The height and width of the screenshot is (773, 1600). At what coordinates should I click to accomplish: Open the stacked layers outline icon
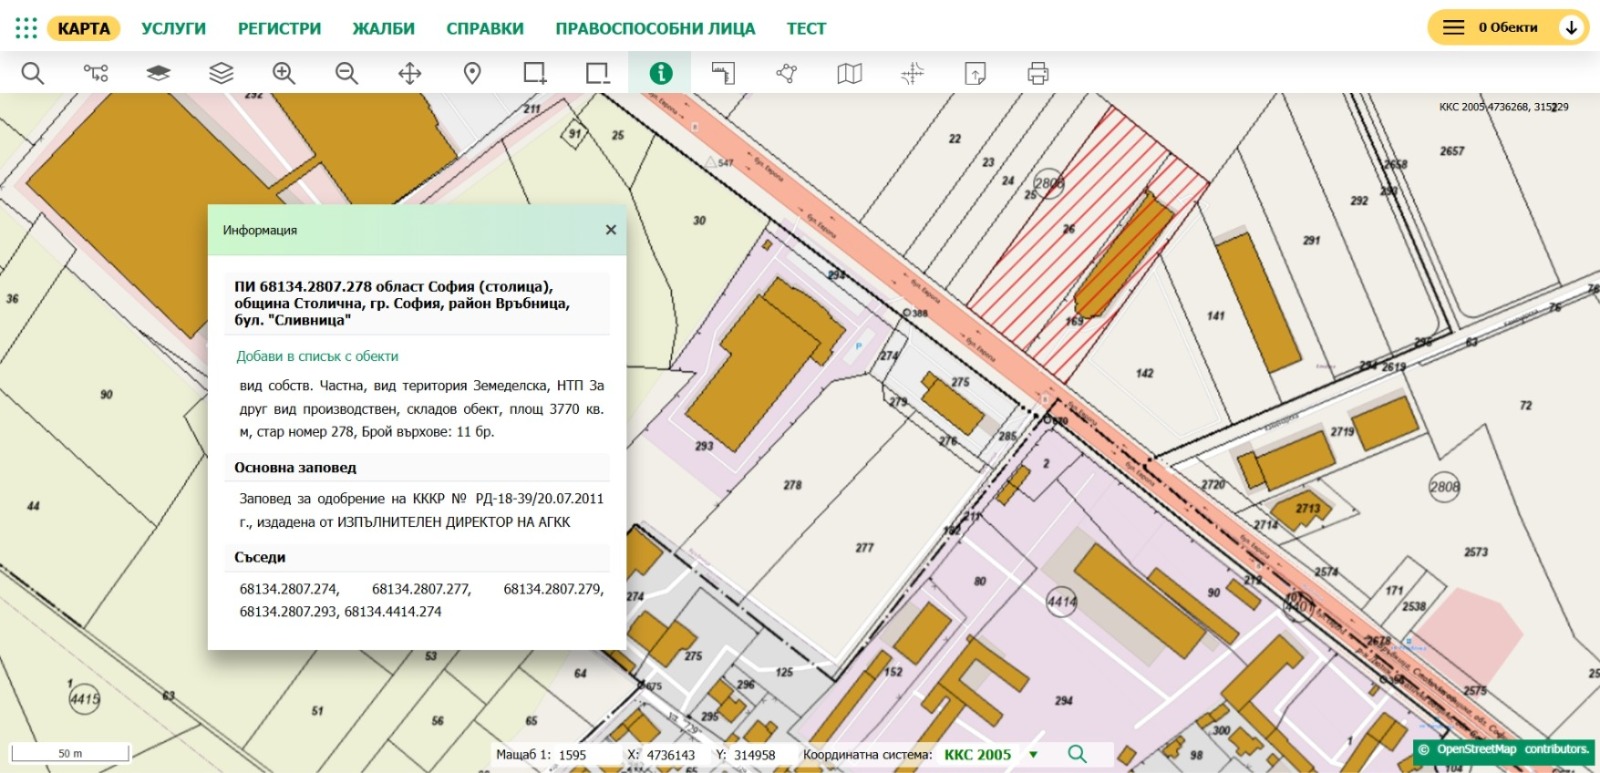tap(221, 73)
